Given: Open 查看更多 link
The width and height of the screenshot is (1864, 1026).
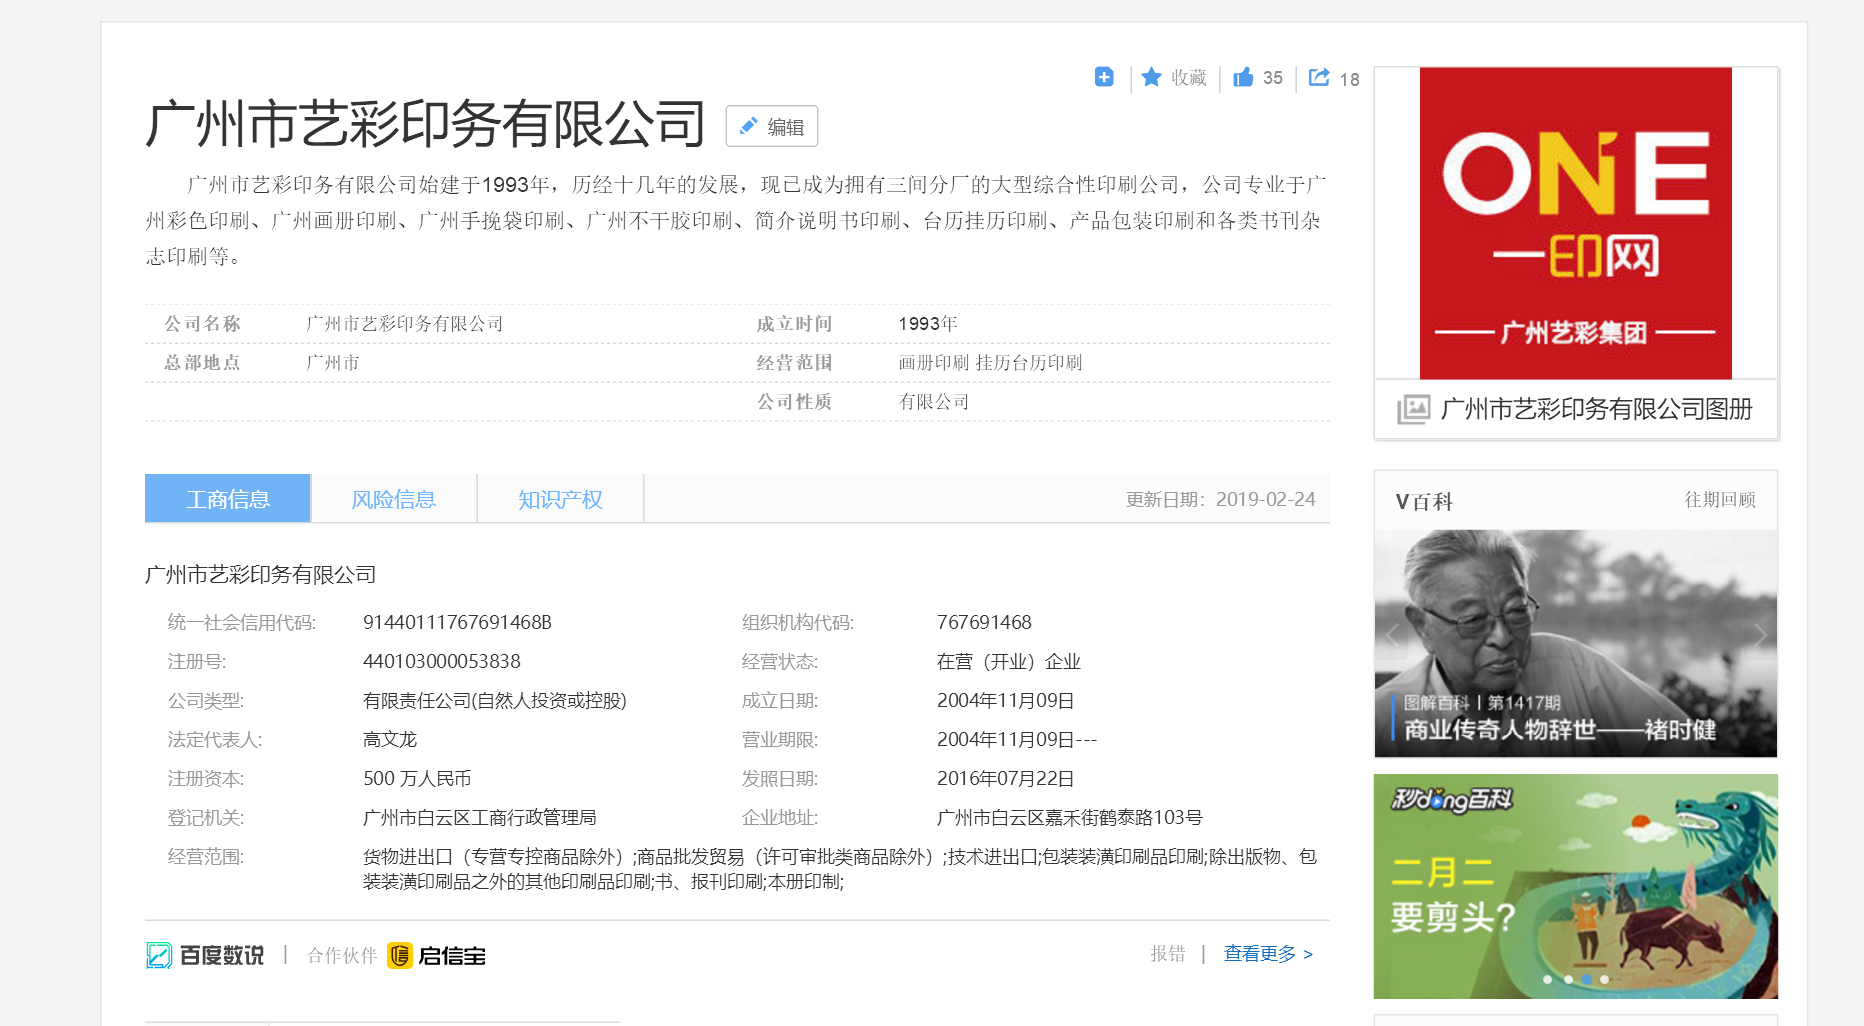Looking at the screenshot, I should tap(1268, 954).
